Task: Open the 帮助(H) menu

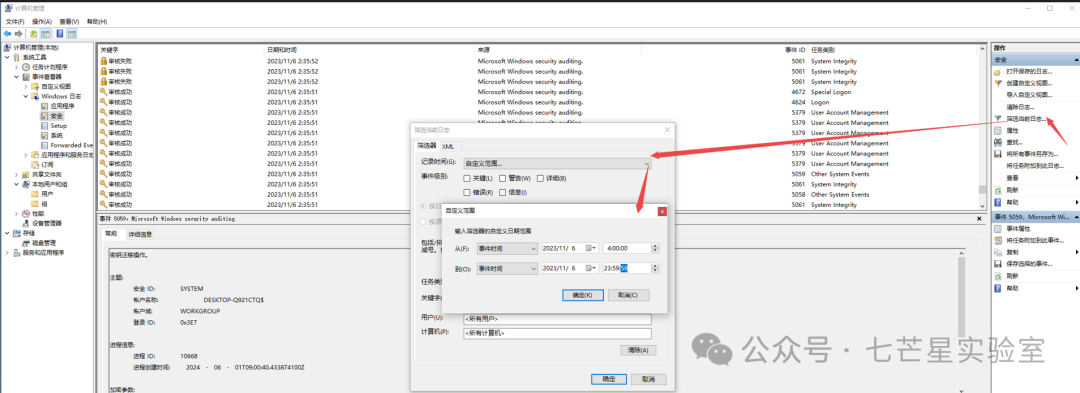Action: [97, 22]
